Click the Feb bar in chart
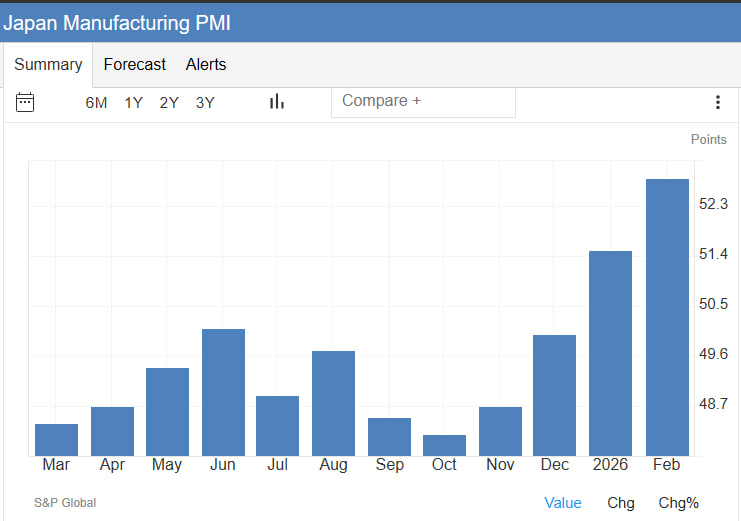This screenshot has width=741, height=521. click(x=667, y=318)
